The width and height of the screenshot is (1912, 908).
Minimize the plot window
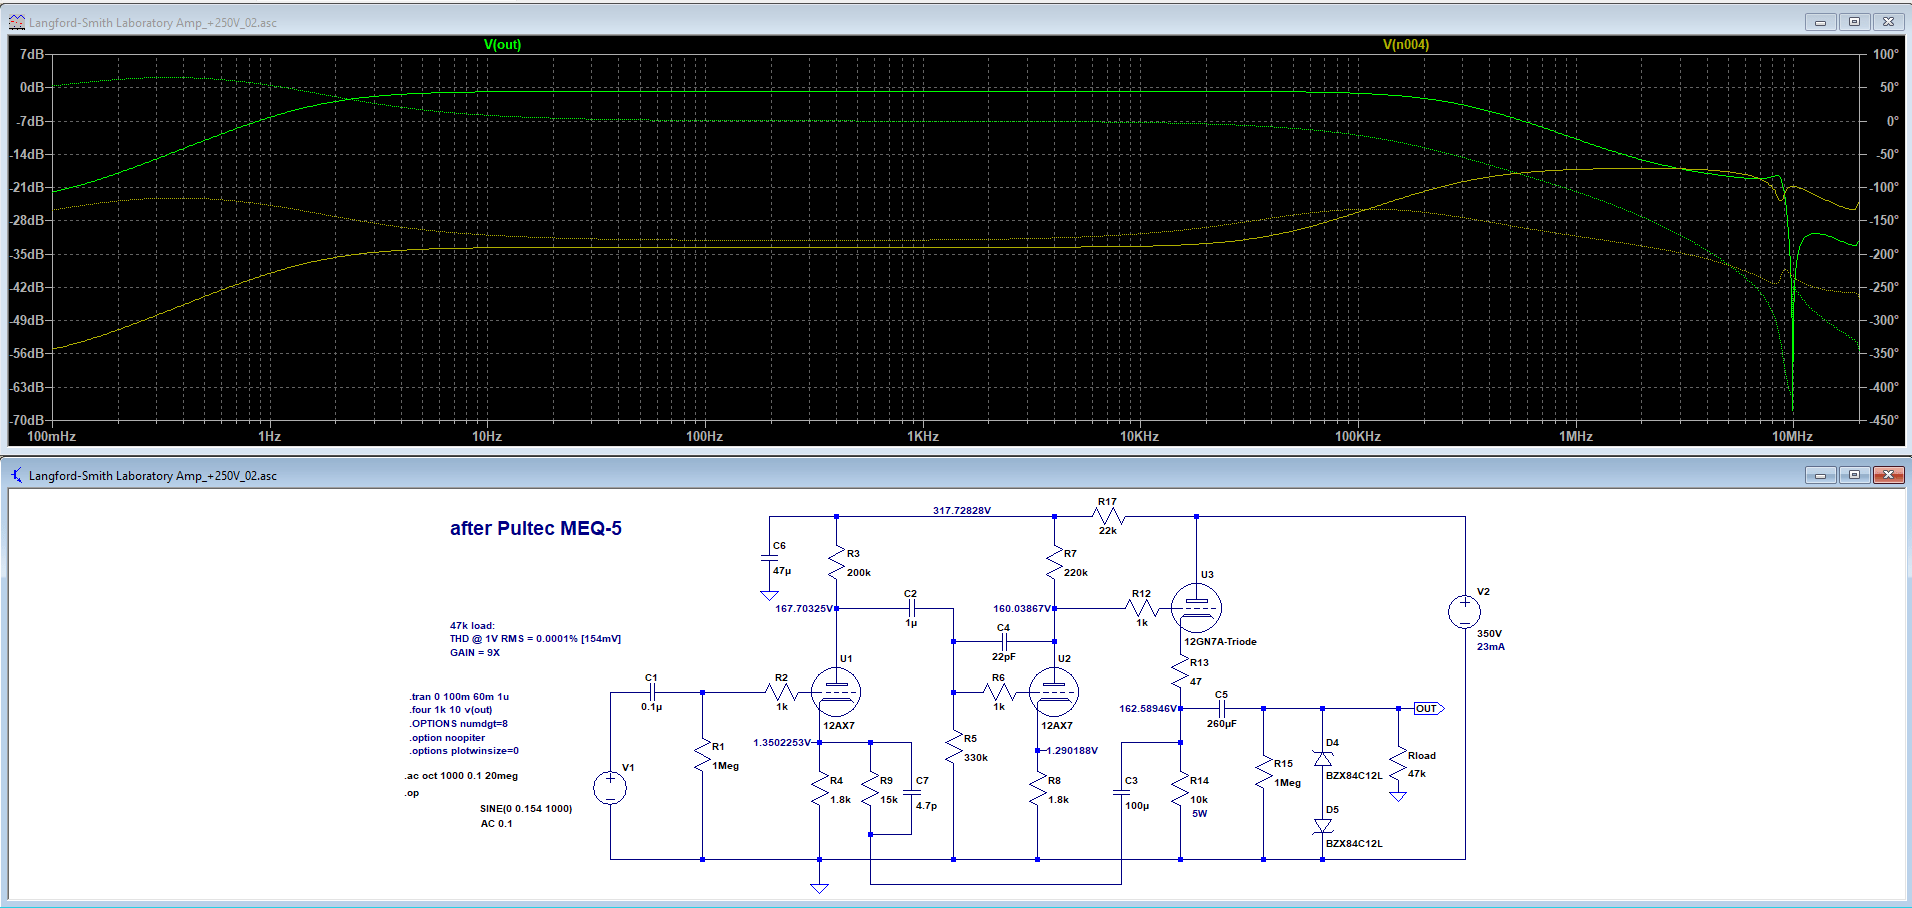click(x=1820, y=22)
